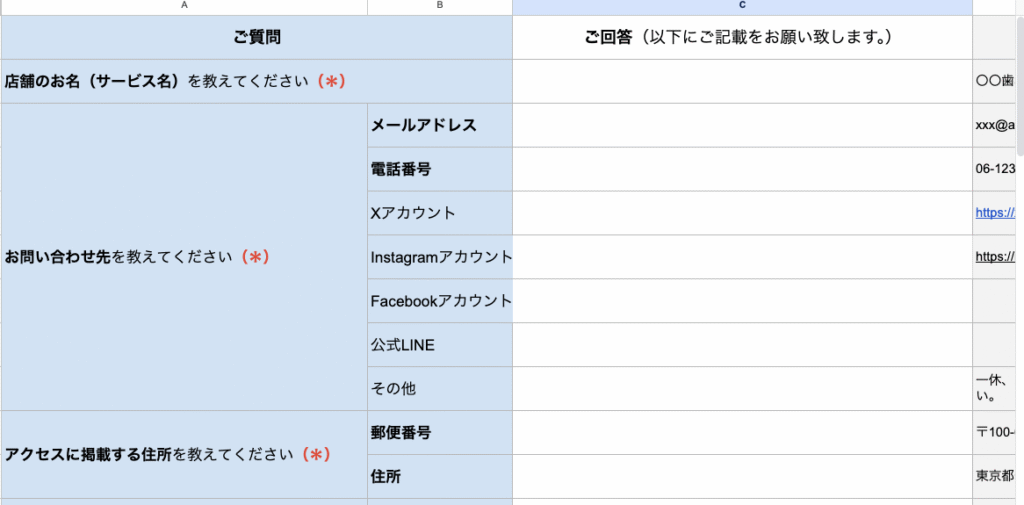1024x505 pixels.
Task: Select column B header
Action: [440, 7]
